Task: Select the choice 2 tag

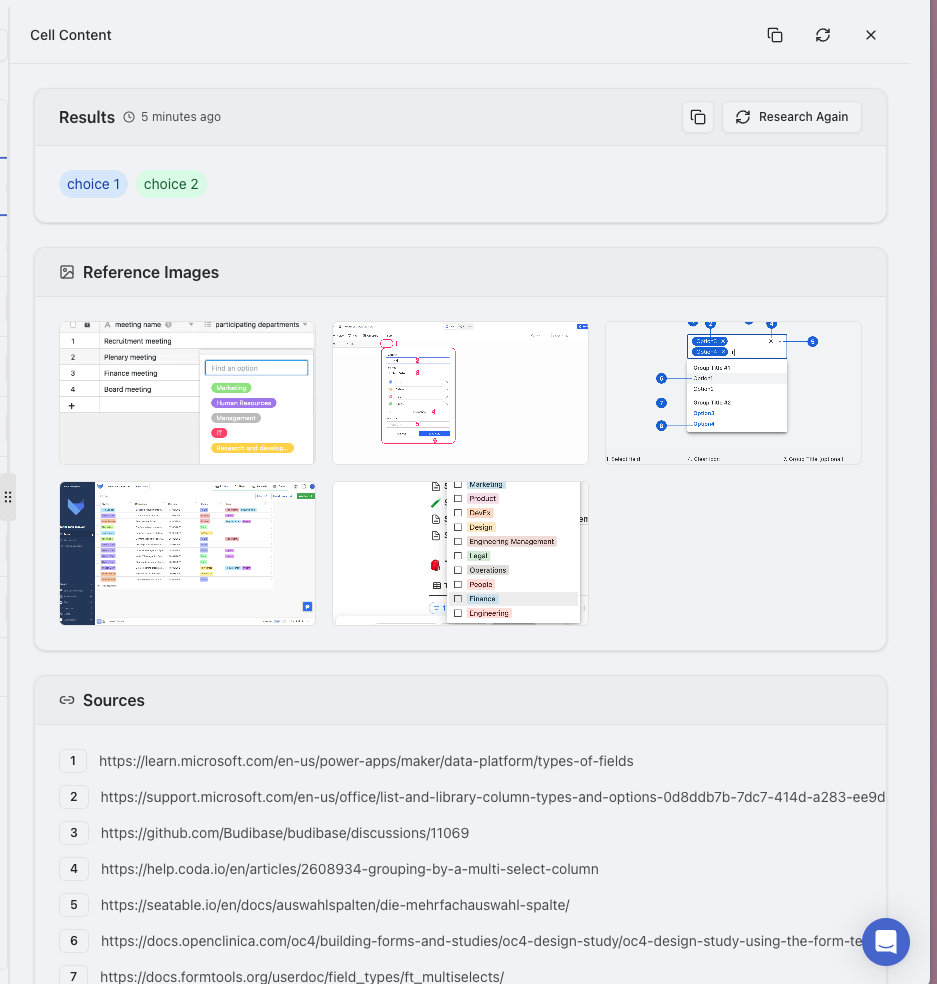Action: point(170,183)
